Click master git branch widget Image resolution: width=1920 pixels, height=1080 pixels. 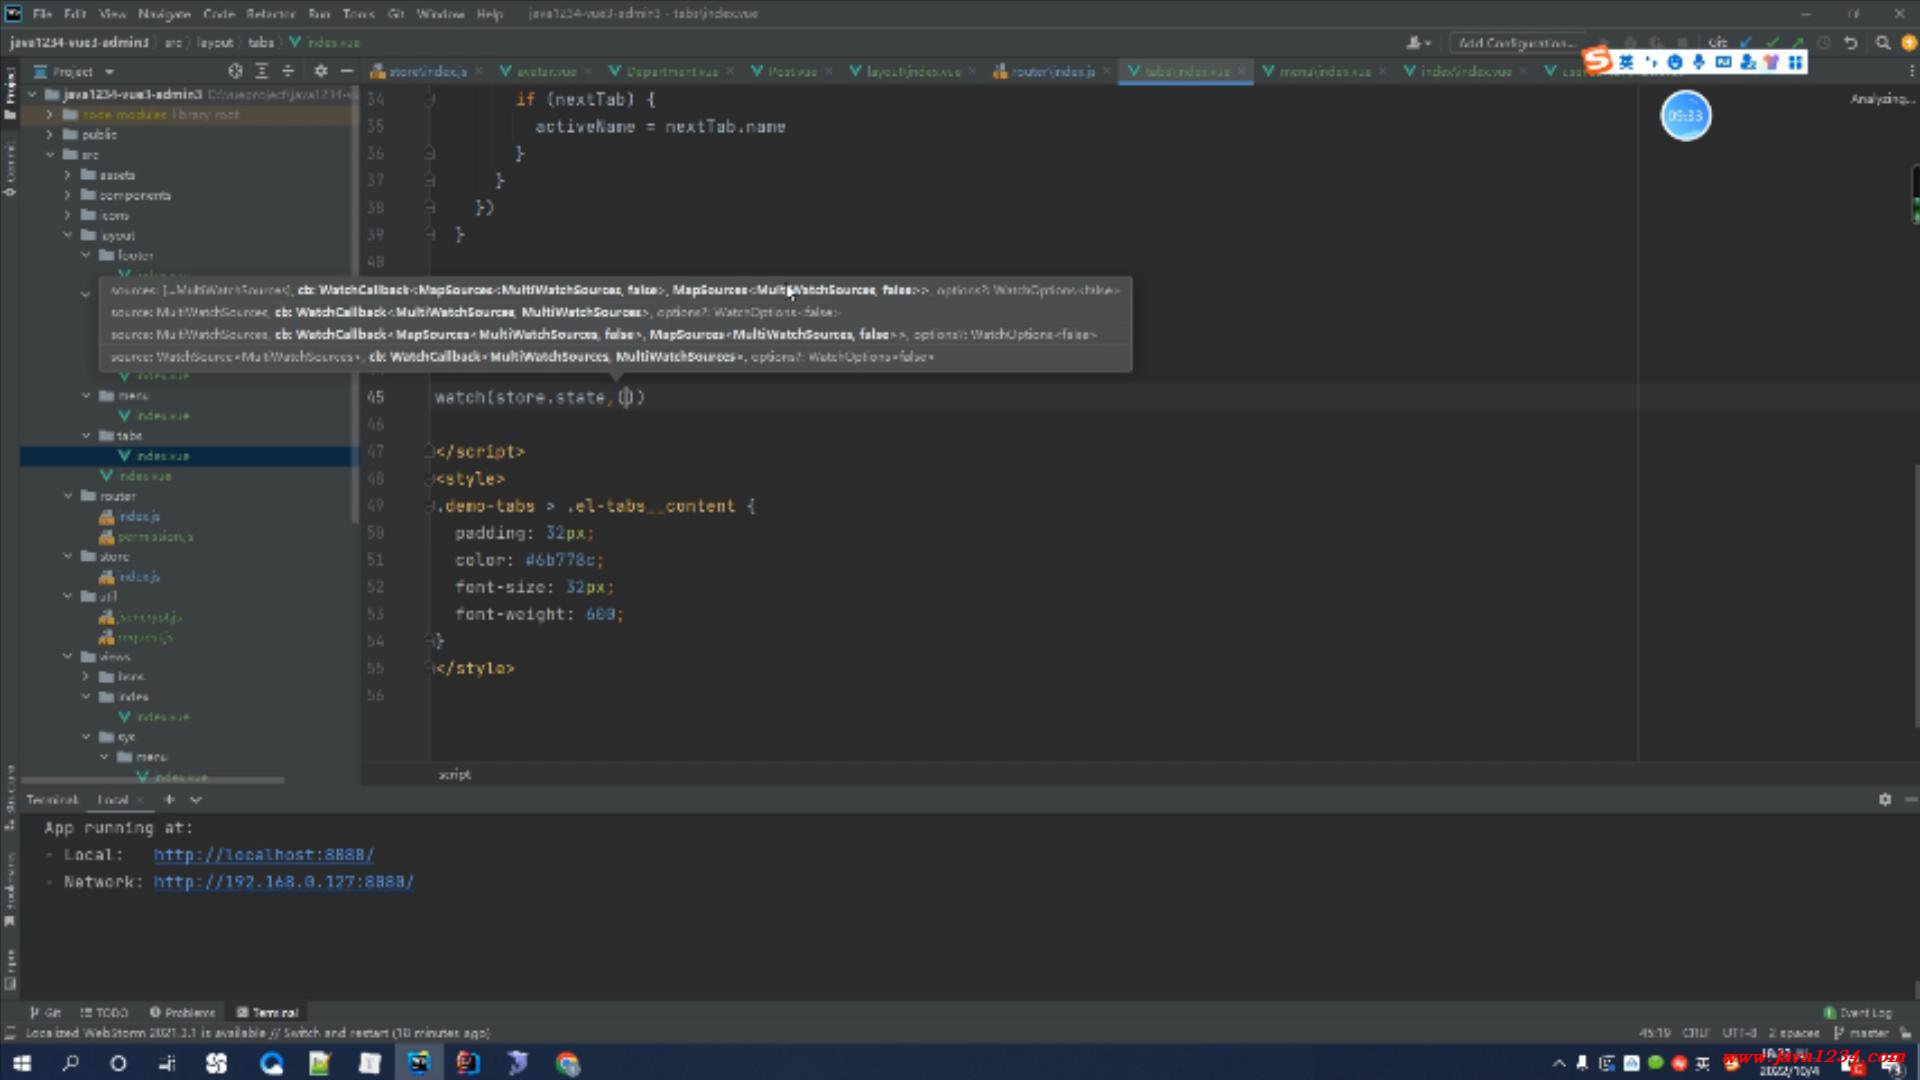point(1862,1033)
